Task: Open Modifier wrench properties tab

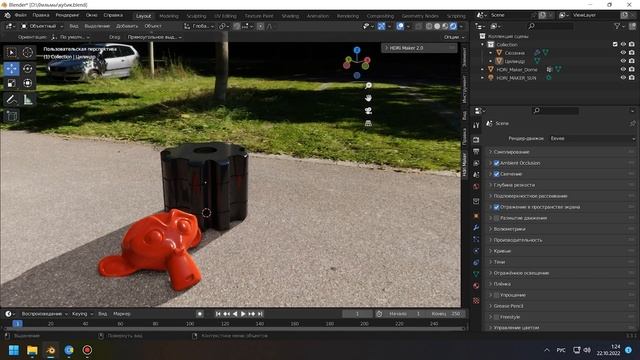Action: click(476, 227)
